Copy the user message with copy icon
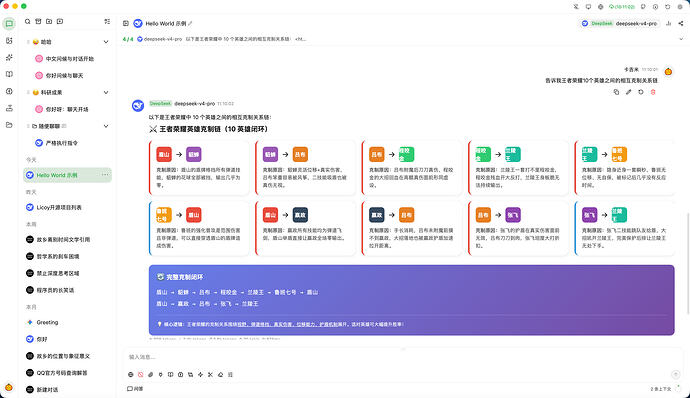690x398 pixels. [616, 92]
